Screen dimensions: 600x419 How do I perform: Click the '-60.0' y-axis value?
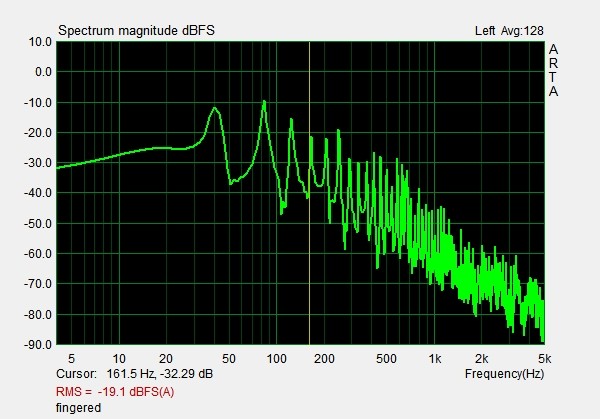(x=38, y=254)
